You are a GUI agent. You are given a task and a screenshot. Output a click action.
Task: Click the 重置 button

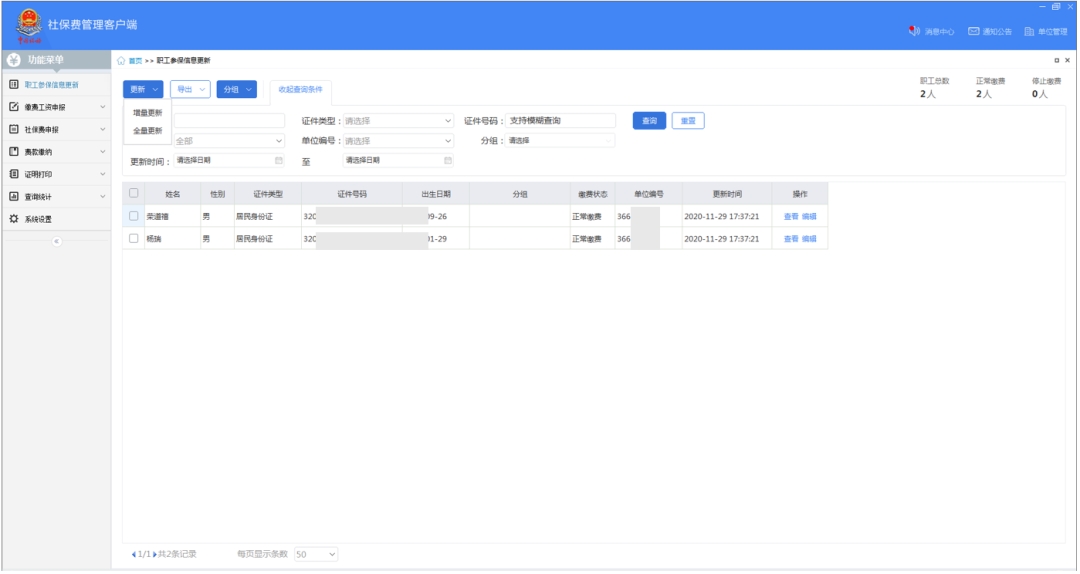[x=688, y=121]
